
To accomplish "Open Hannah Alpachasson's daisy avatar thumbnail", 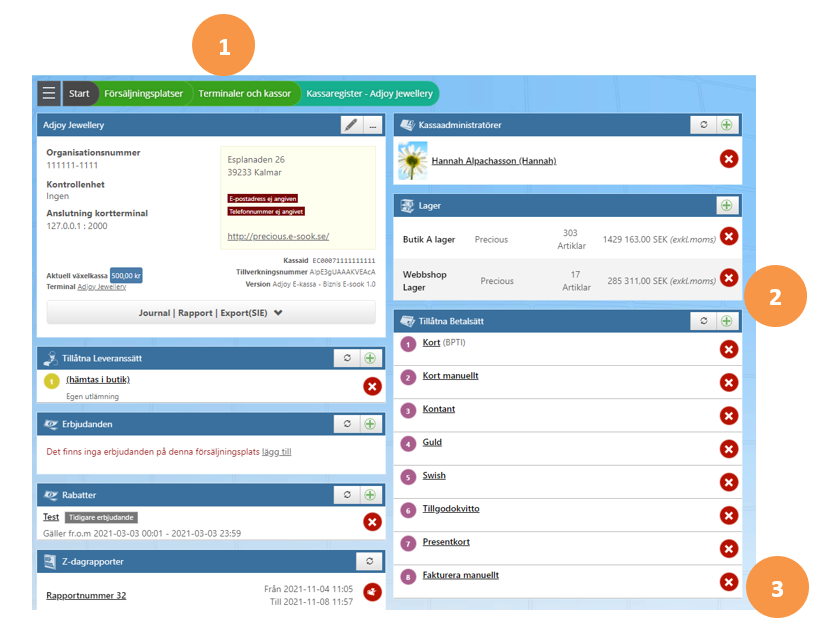I will tap(413, 161).
